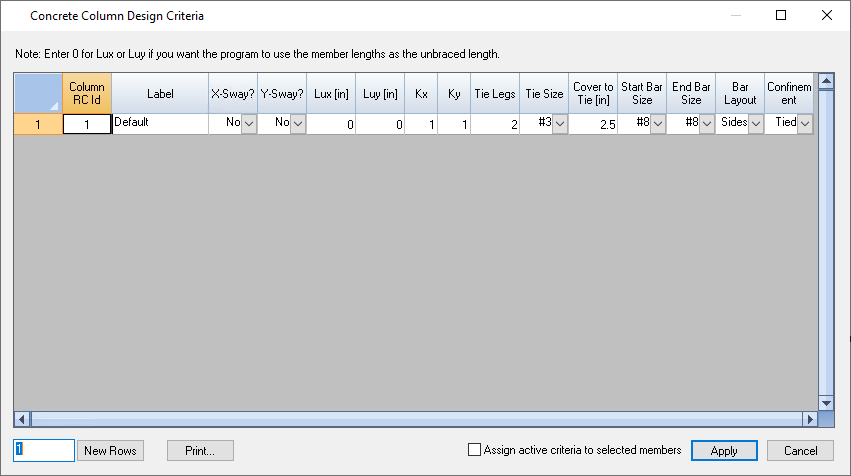
Task: Click the Luy [in] column header
Action: pyautogui.click(x=380, y=93)
